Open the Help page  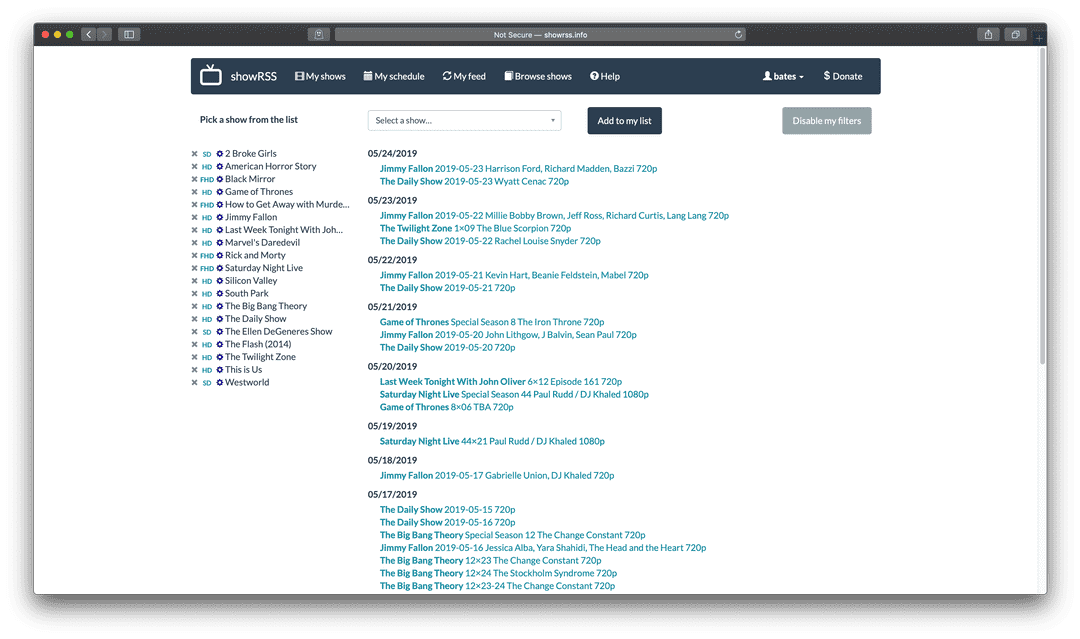(605, 76)
